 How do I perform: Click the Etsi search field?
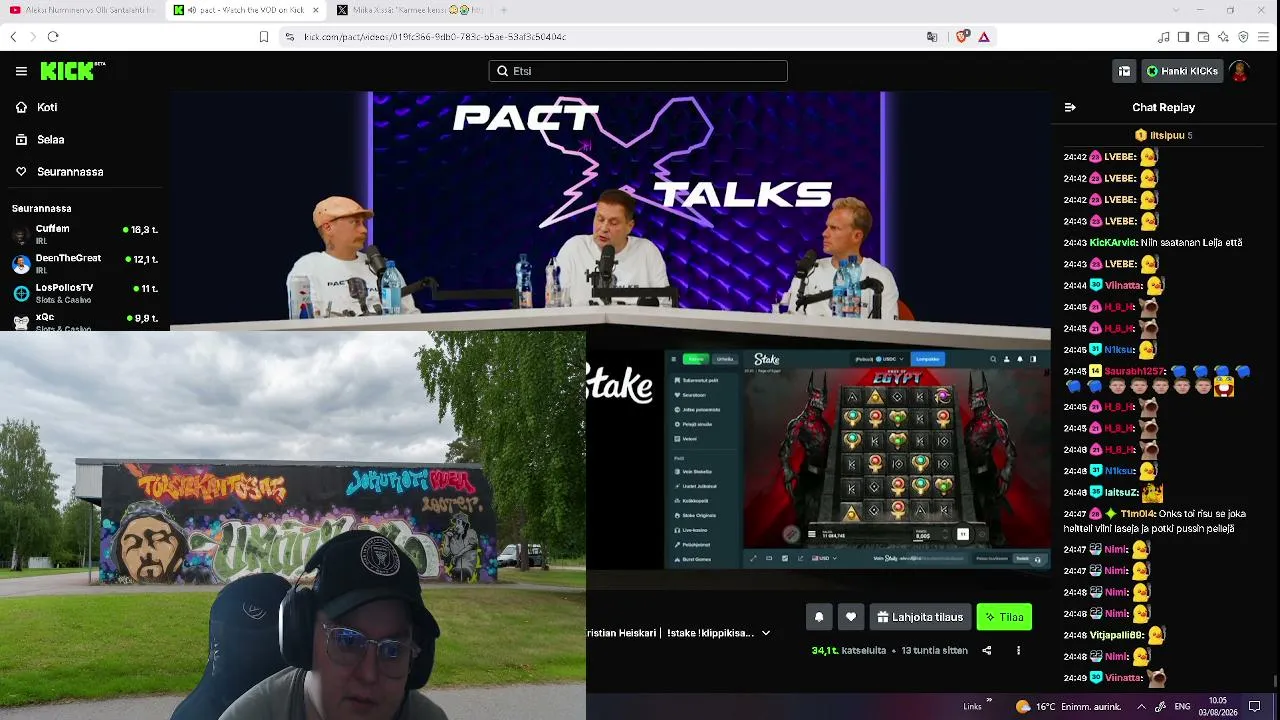click(638, 71)
